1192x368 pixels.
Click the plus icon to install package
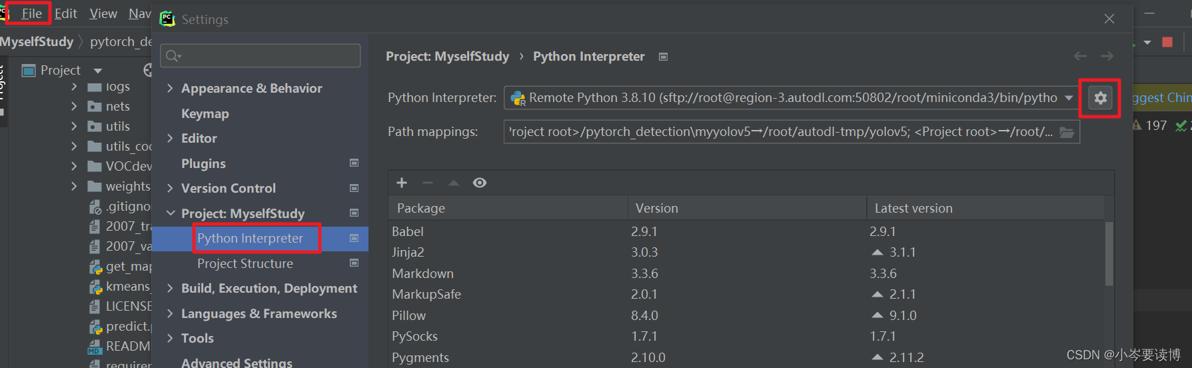402,182
